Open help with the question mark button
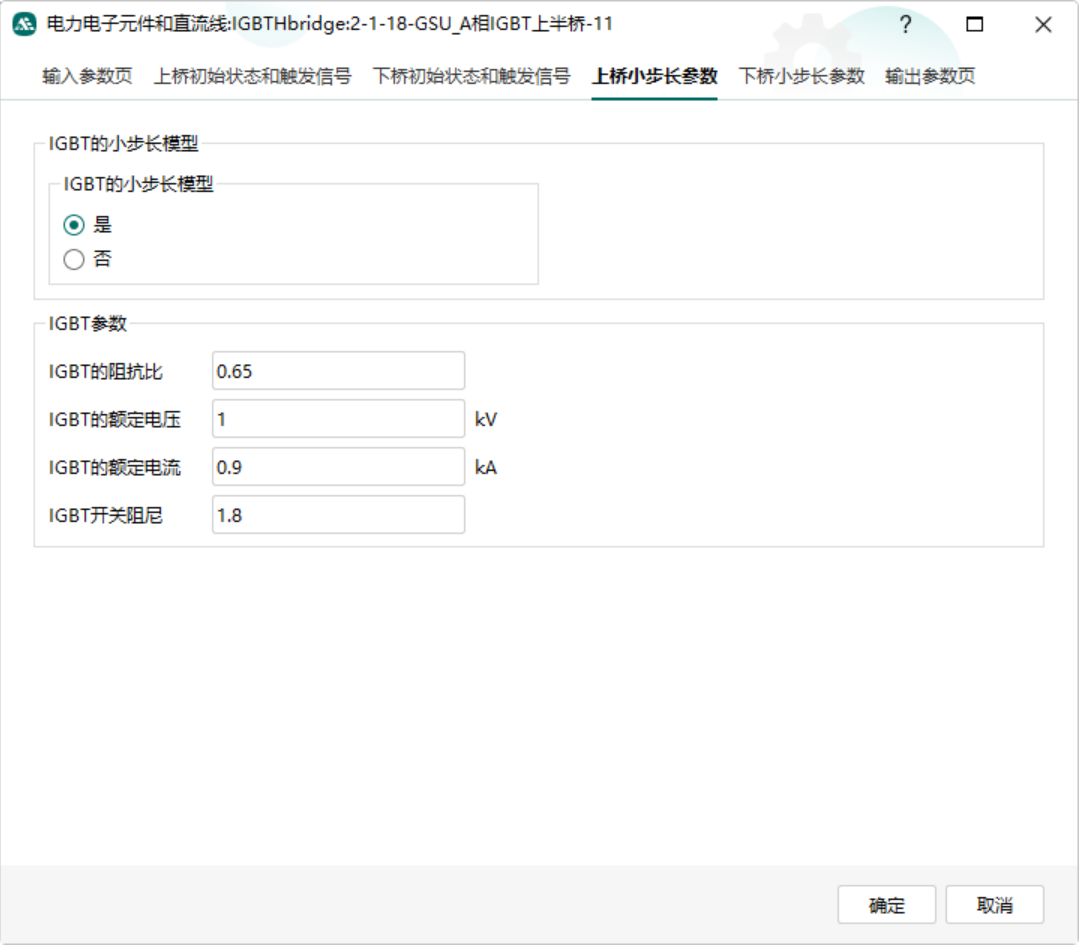This screenshot has width=1079, height=945. click(x=906, y=25)
